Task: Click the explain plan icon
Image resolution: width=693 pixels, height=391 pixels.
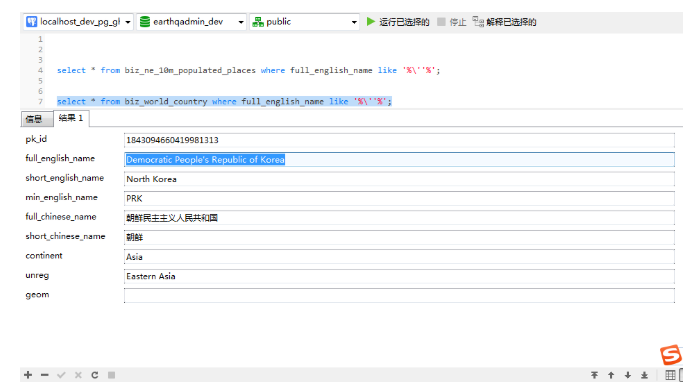Action: (478, 21)
